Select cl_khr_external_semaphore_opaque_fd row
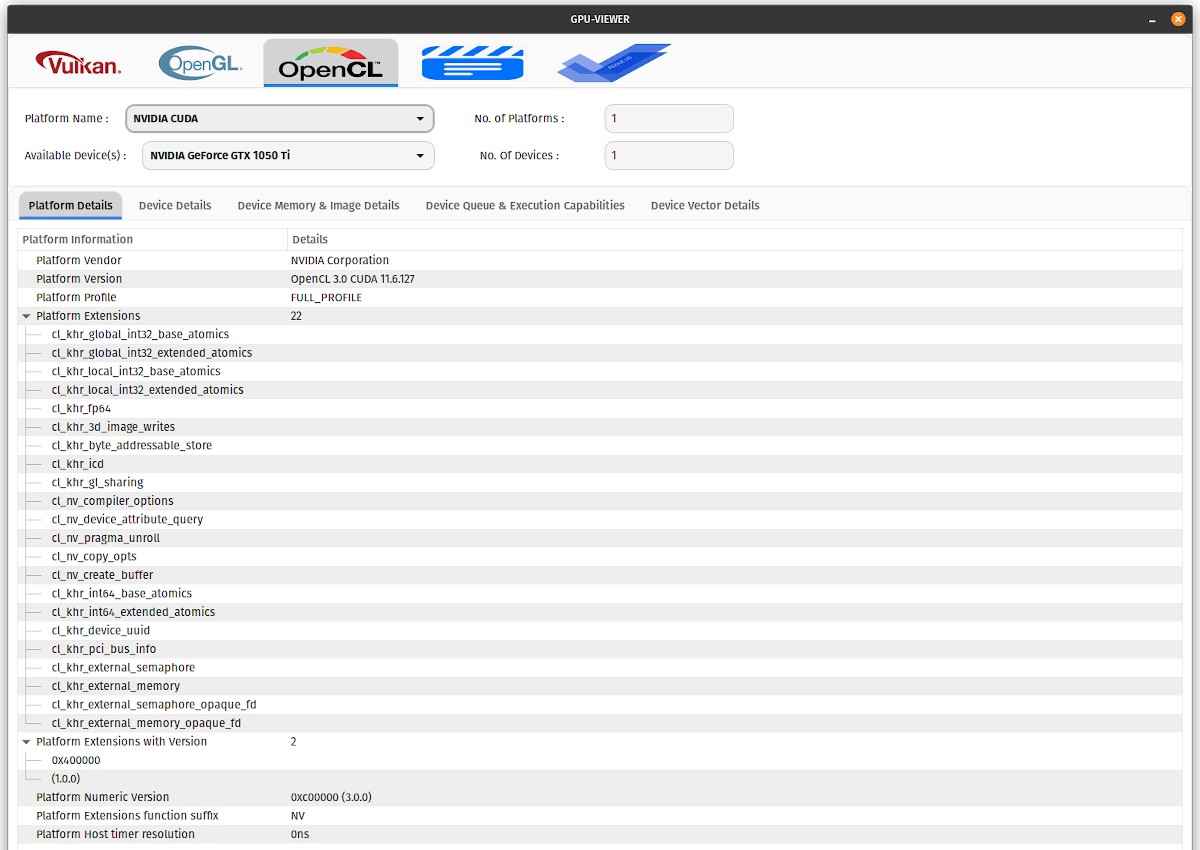The image size is (1200, 850). tap(600, 704)
